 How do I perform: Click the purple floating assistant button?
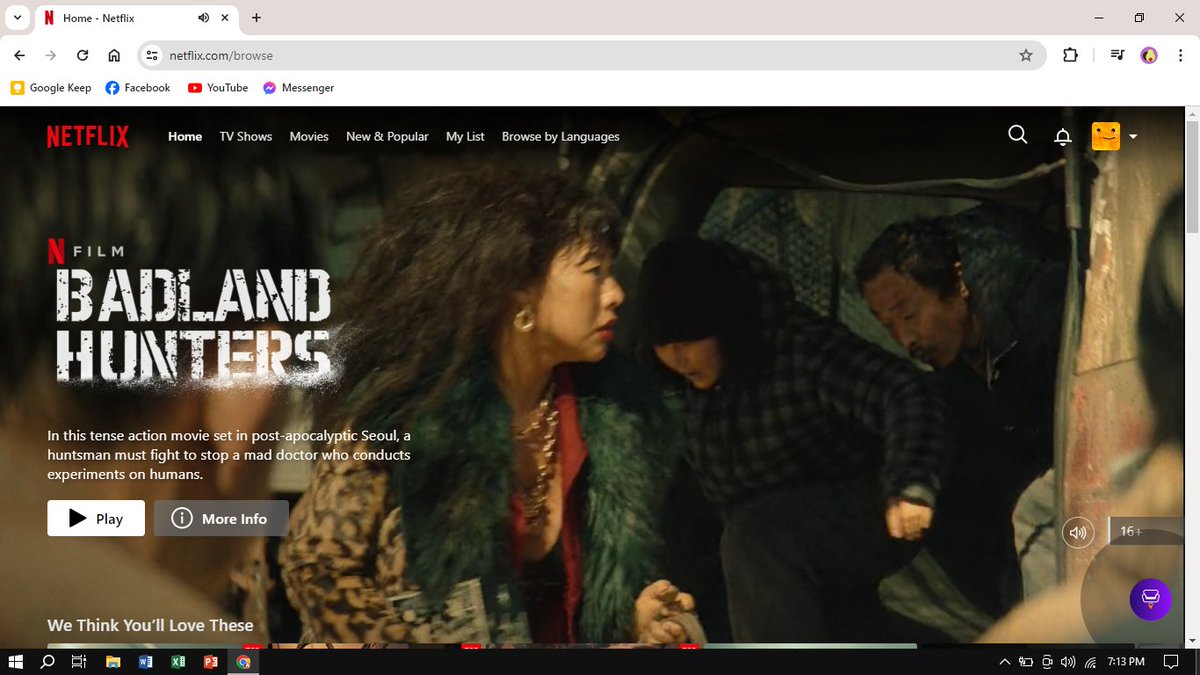[1150, 599]
